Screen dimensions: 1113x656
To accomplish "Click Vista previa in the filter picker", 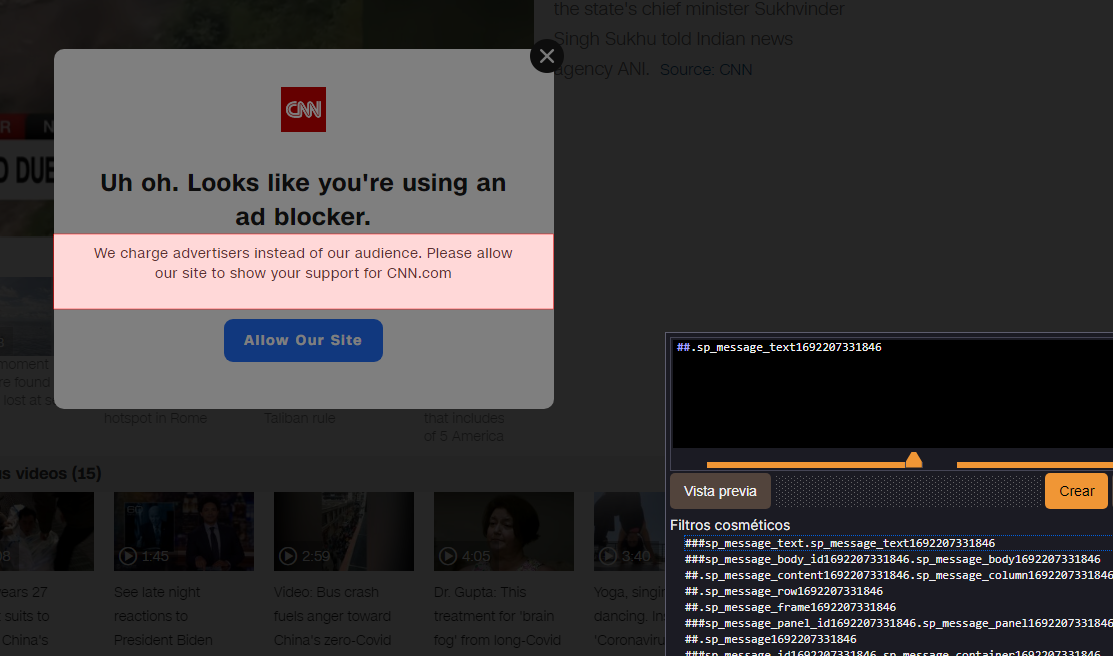I will [720, 491].
